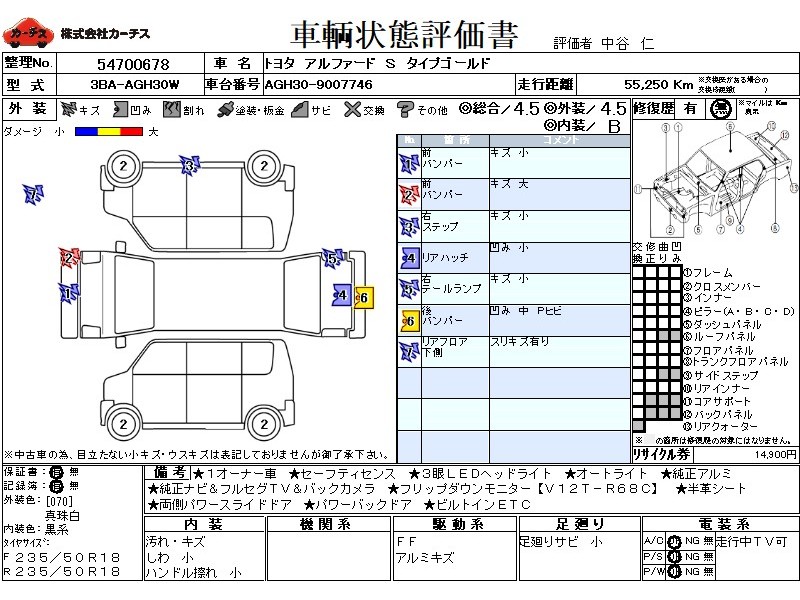The width and height of the screenshot is (800, 600).
Task: Click the 内装 section header
Action: point(204,524)
